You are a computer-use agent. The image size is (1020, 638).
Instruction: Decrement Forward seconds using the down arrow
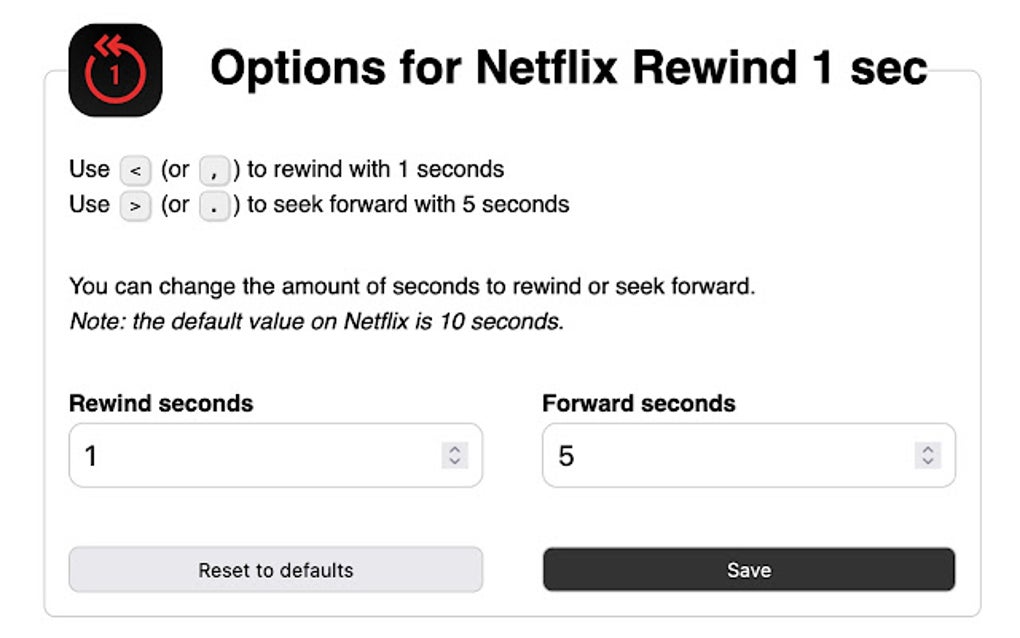928,461
